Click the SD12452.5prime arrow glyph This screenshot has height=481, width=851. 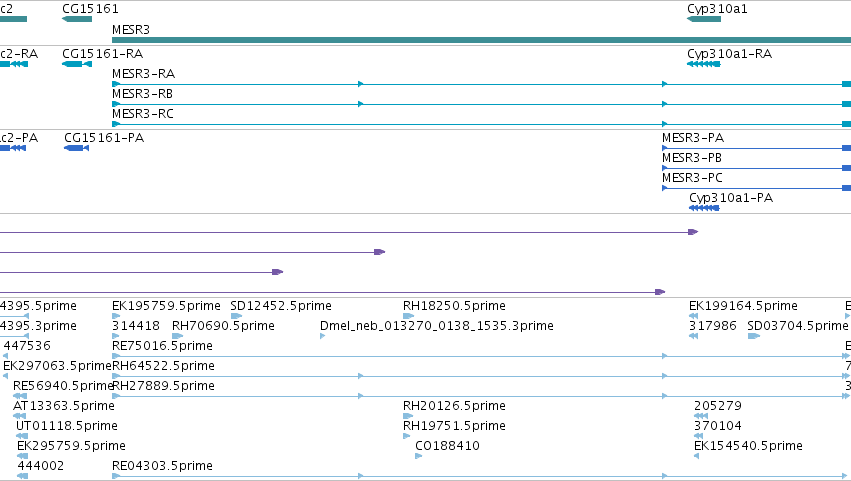(x=236, y=317)
